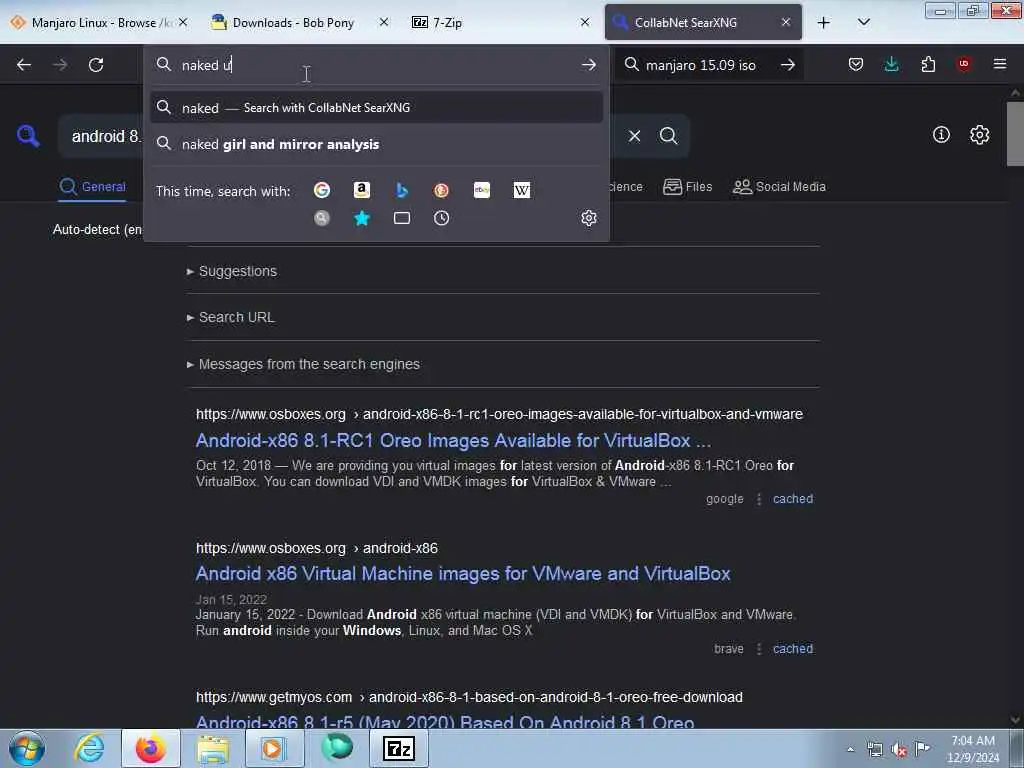Click the muted volume tray icon
1024x768 pixels.
click(x=899, y=749)
